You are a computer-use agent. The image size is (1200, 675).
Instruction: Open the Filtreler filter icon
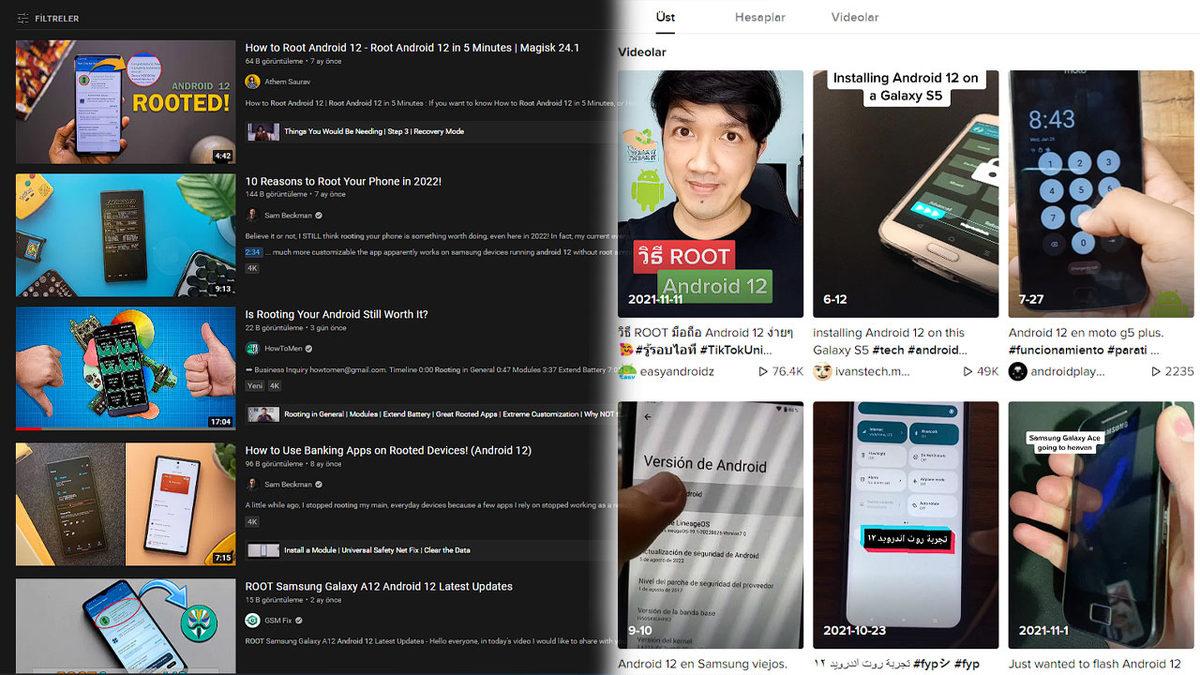coord(23,18)
